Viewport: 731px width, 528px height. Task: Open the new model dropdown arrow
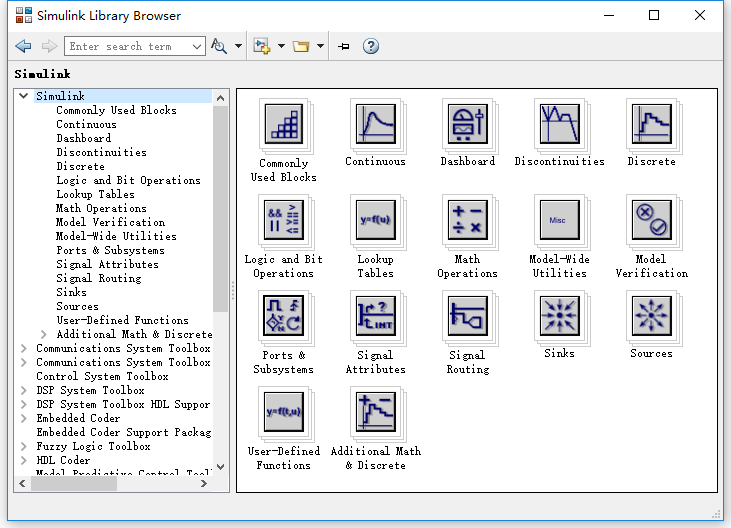coord(281,46)
